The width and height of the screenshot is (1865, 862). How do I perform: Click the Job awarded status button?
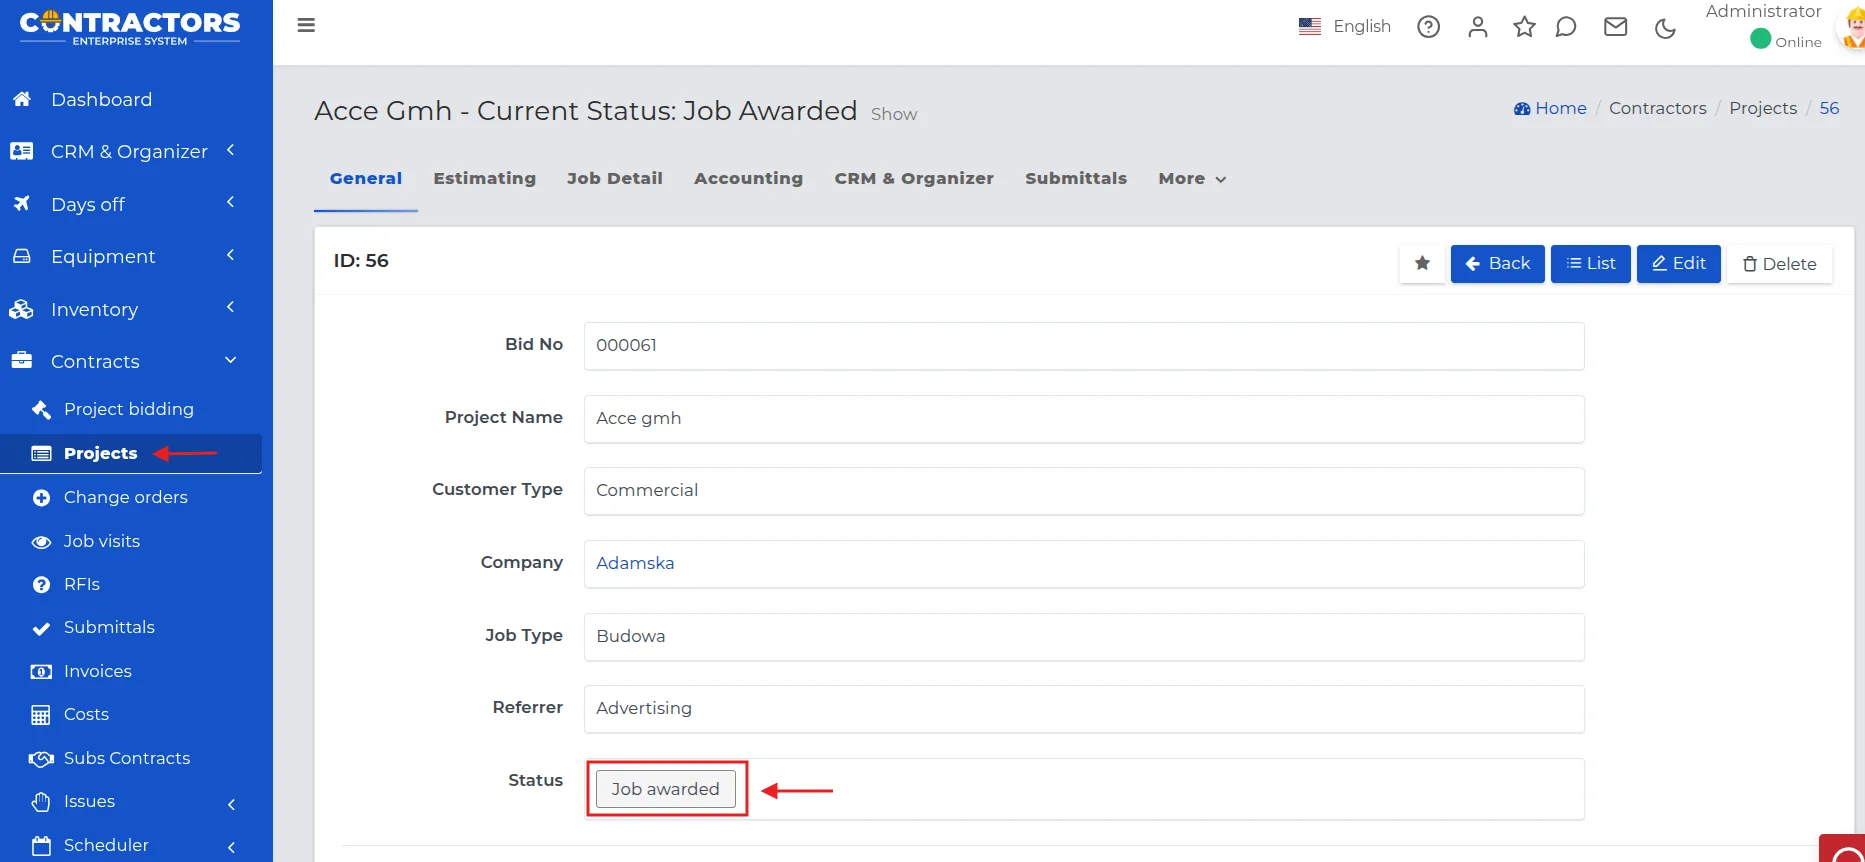point(665,789)
